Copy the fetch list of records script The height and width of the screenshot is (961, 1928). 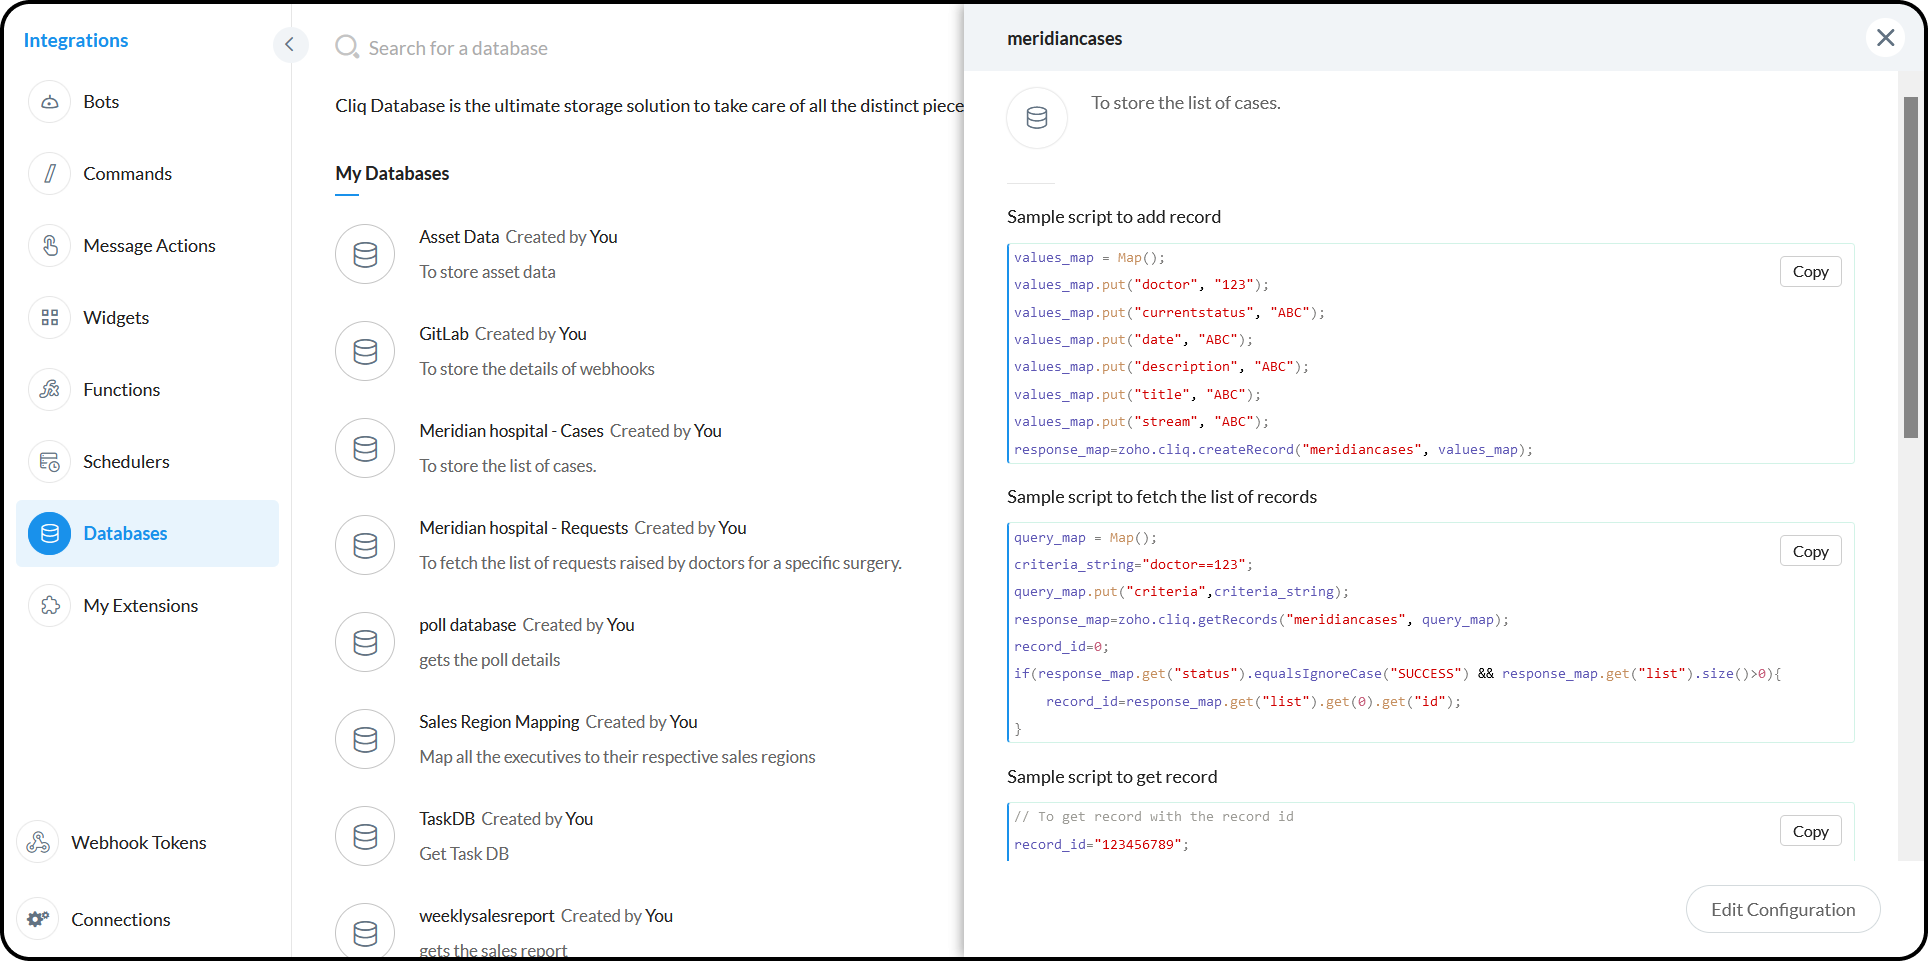(1810, 552)
